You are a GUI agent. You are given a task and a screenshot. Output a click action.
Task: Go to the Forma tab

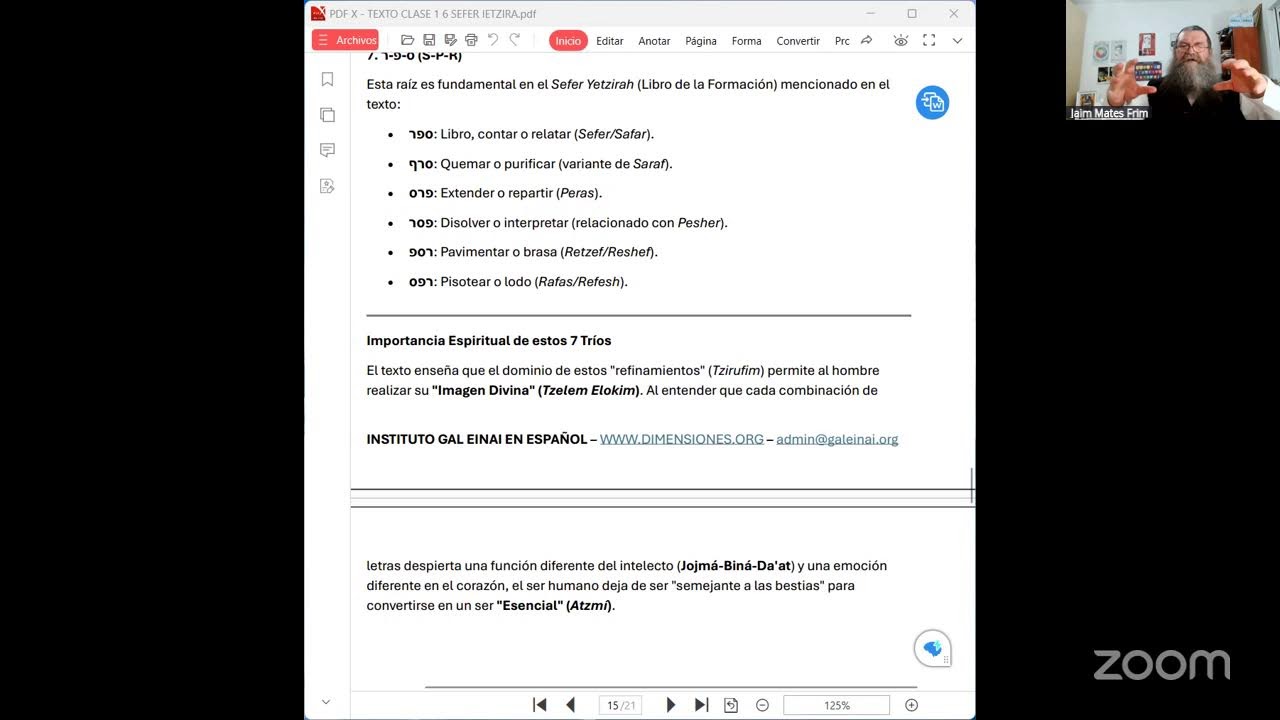pos(746,41)
